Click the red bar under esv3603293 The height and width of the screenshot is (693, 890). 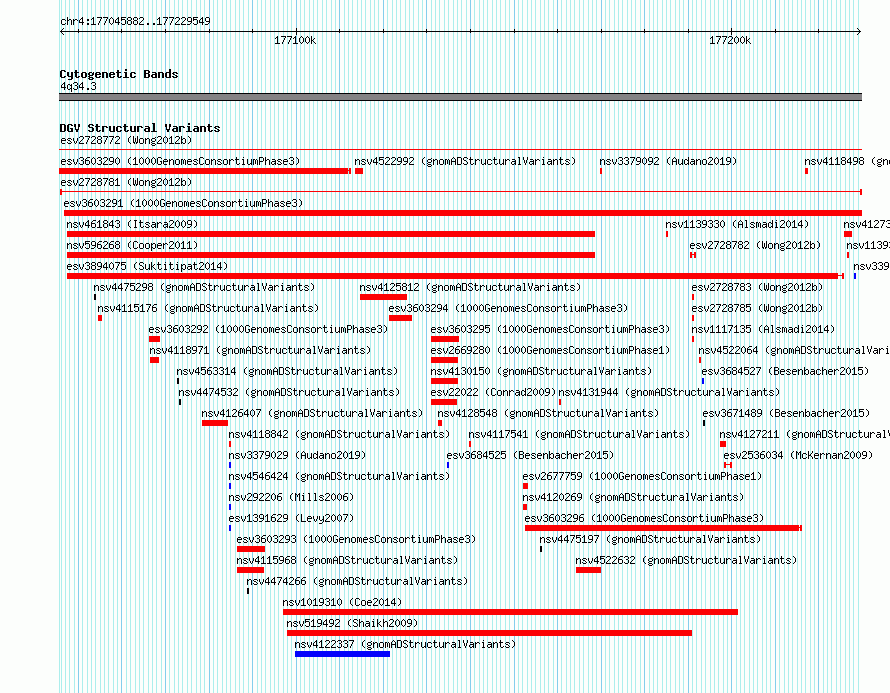pos(251,549)
